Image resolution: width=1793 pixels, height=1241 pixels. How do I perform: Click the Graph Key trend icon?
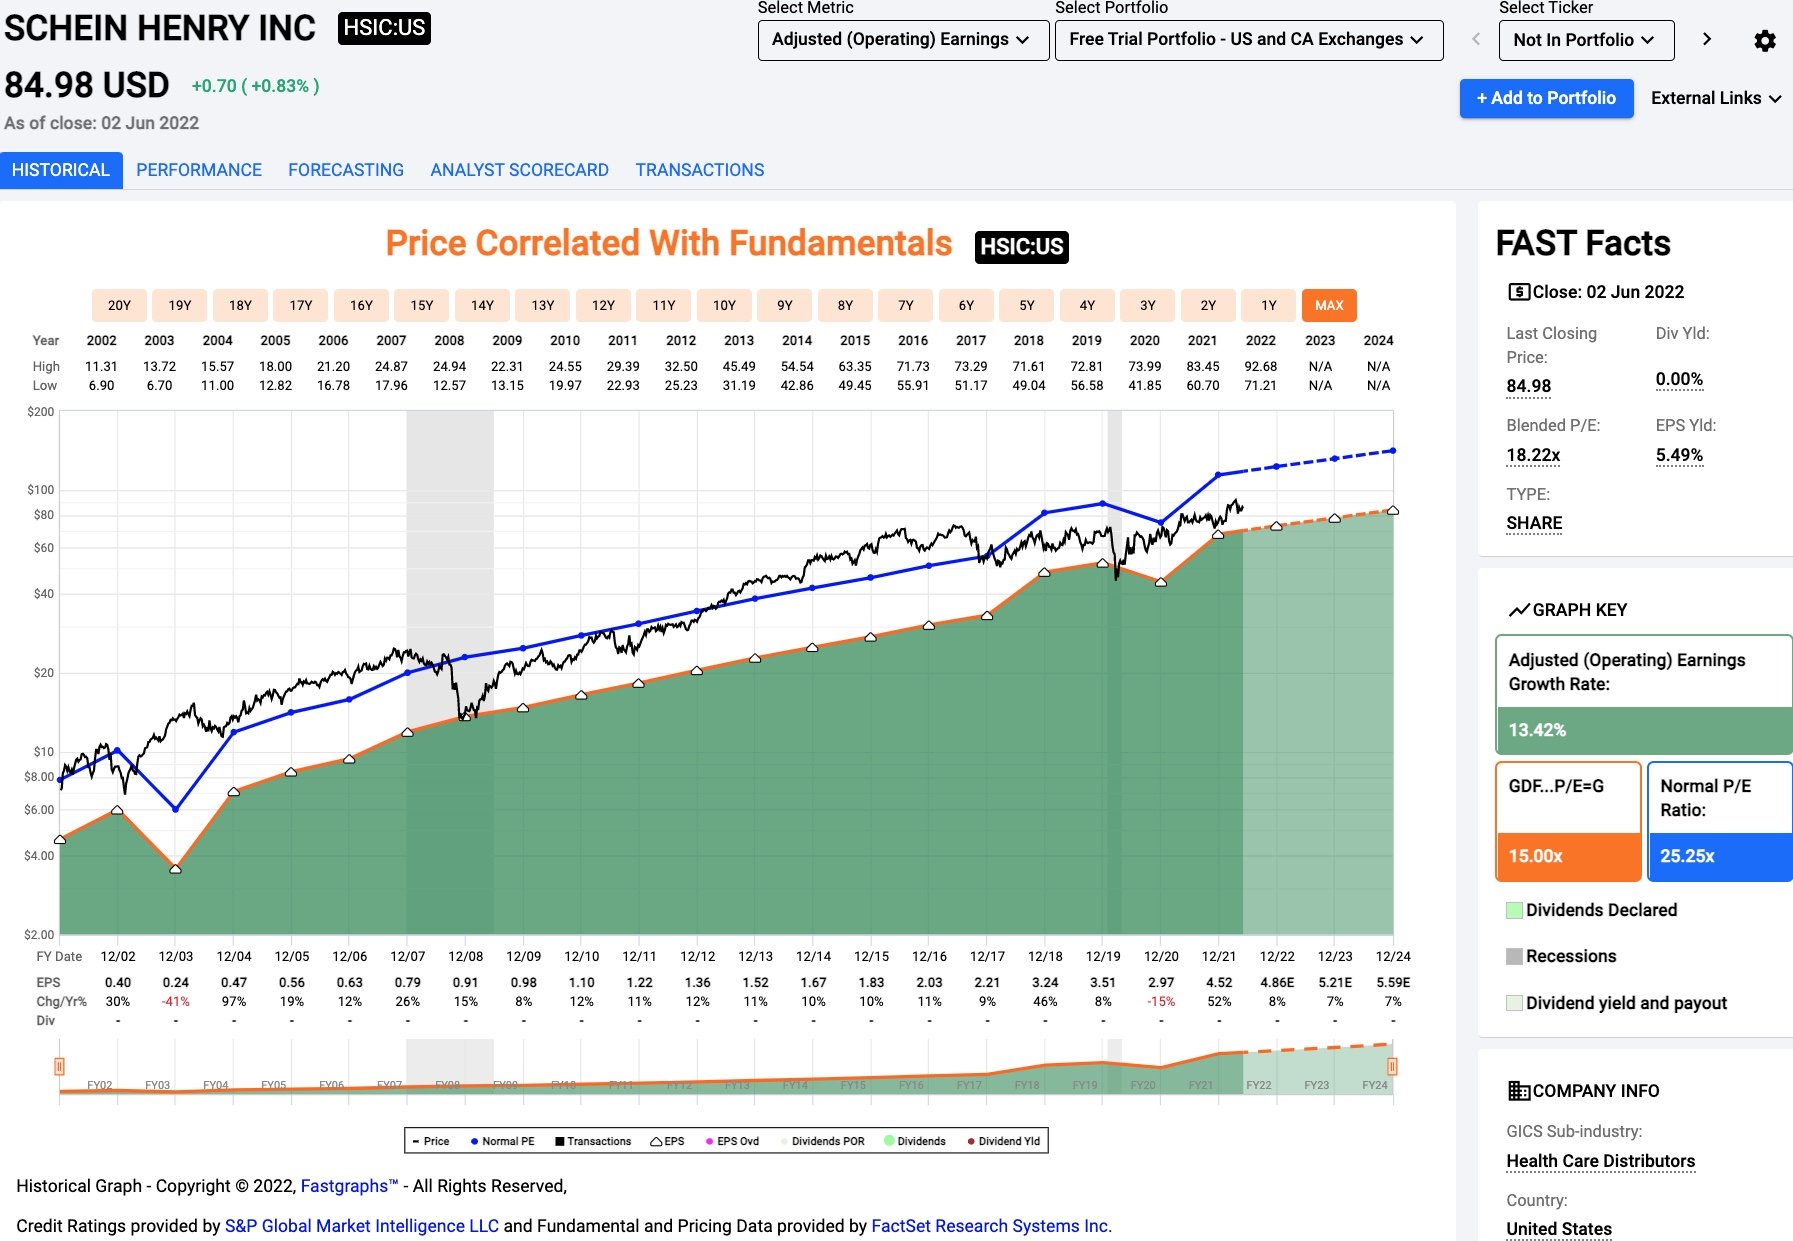coord(1519,610)
